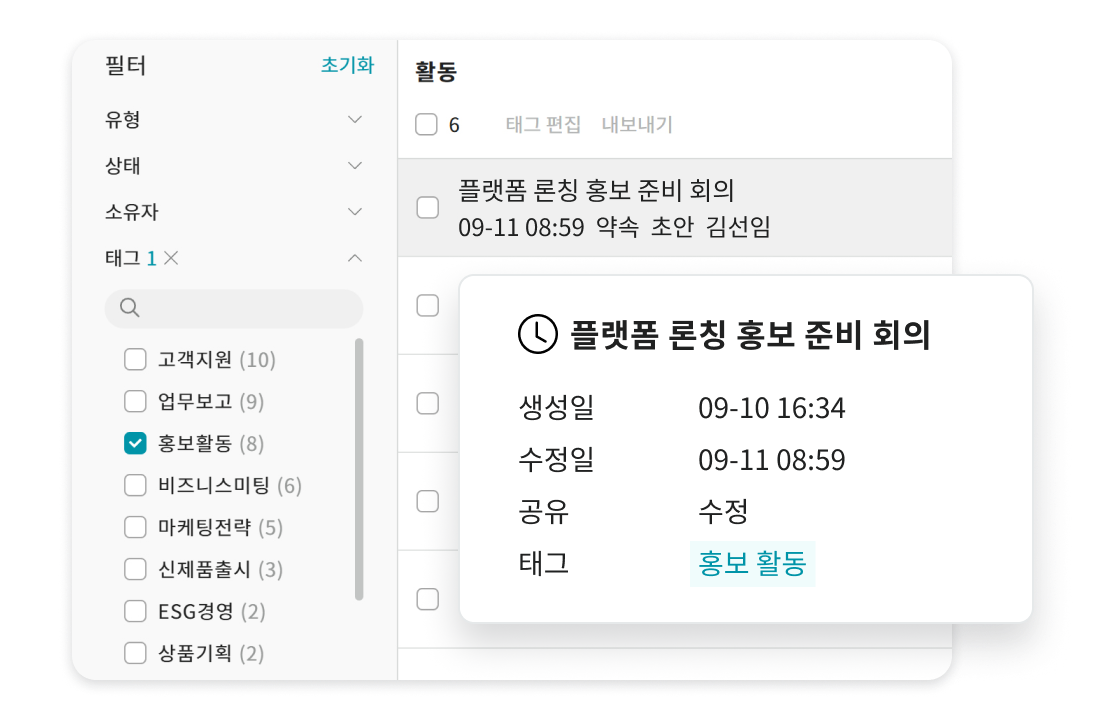This screenshot has width=1100, height=720.
Task: Check the 고객지원 (10) tag checkbox
Action: coord(135,359)
